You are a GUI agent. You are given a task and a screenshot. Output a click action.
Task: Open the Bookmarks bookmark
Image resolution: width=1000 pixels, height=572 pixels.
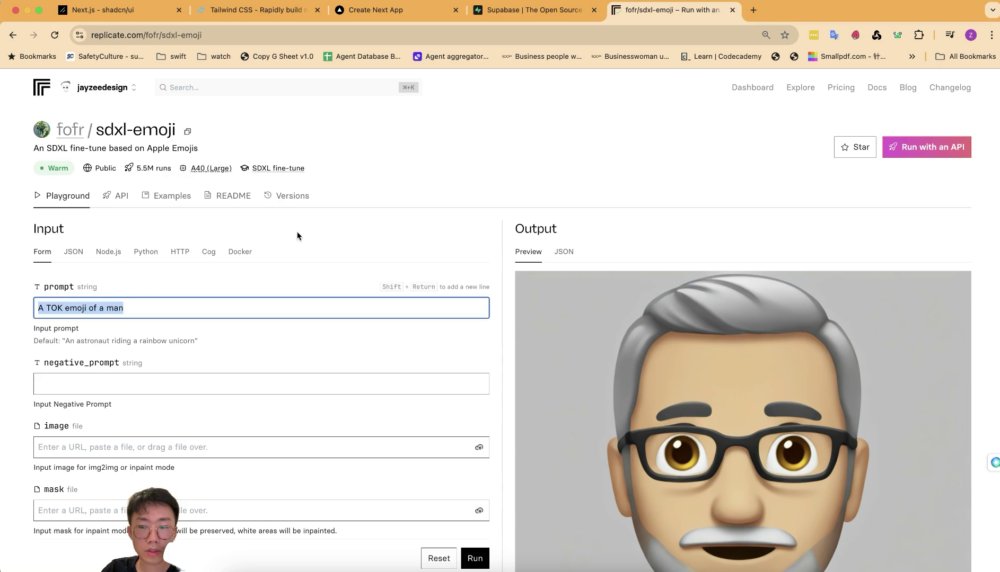tap(32, 56)
